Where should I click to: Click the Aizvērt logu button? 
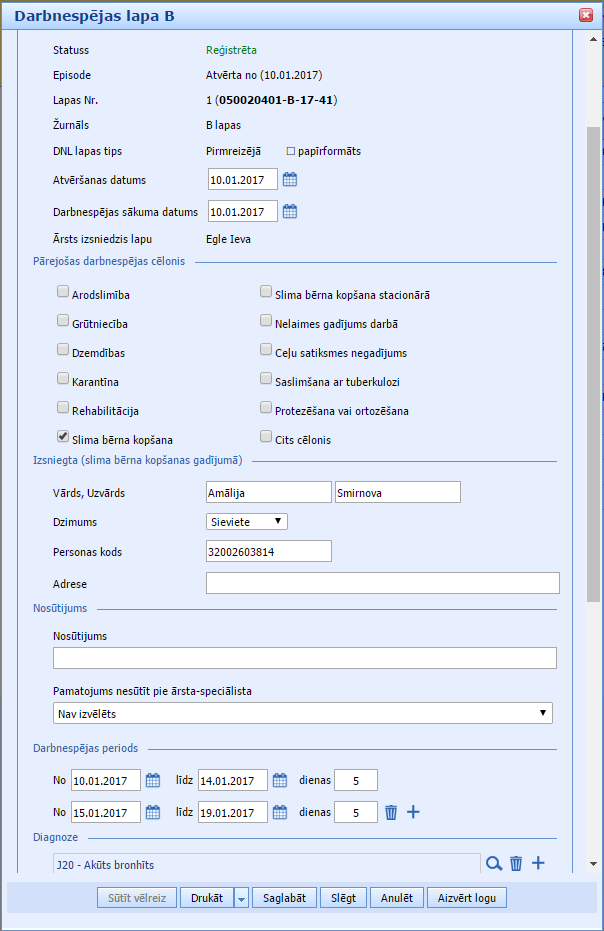click(x=467, y=898)
